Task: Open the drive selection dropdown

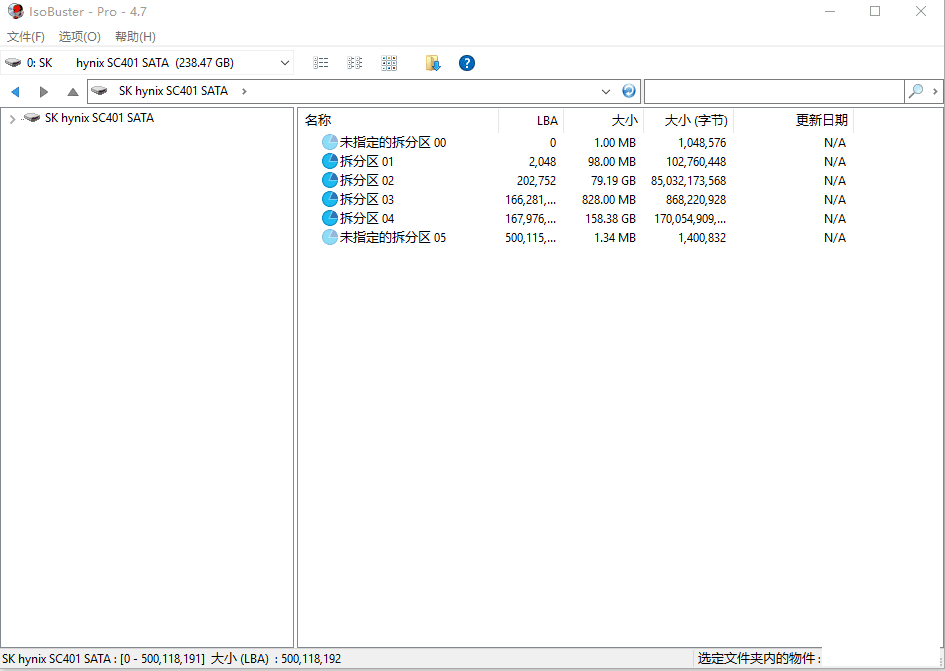Action: tap(284, 63)
